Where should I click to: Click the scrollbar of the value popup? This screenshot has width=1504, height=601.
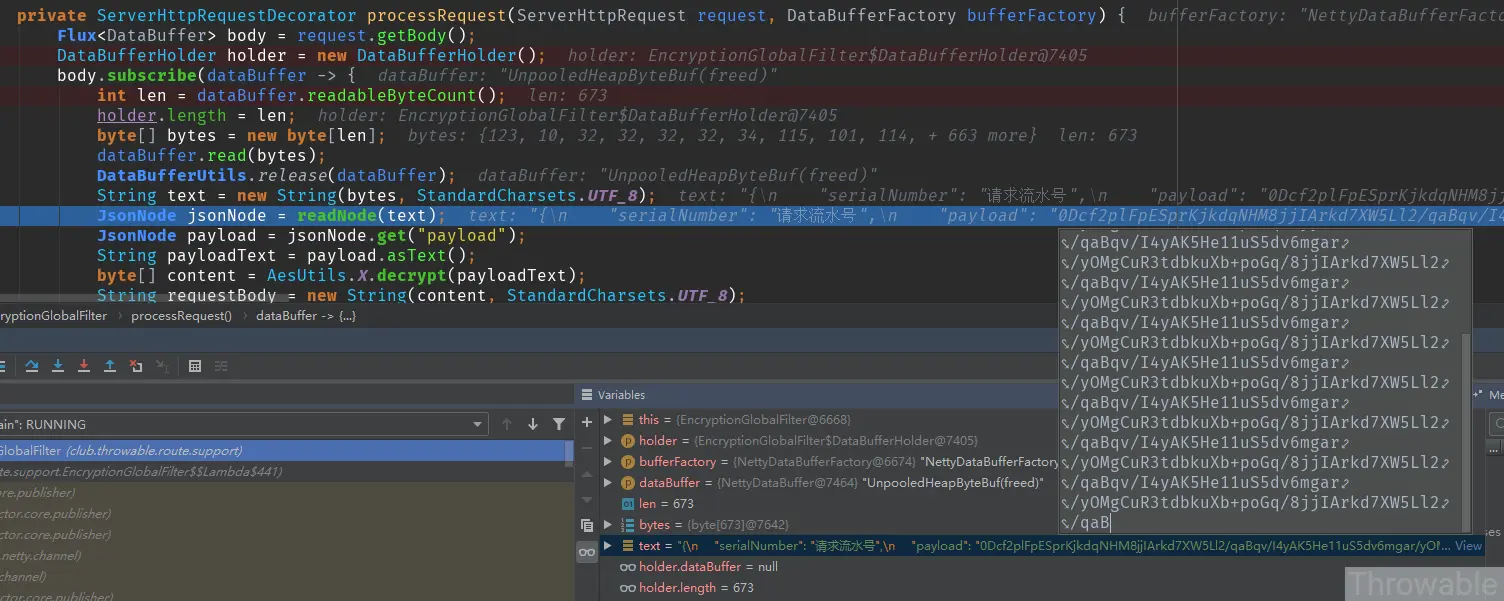pos(1467,433)
